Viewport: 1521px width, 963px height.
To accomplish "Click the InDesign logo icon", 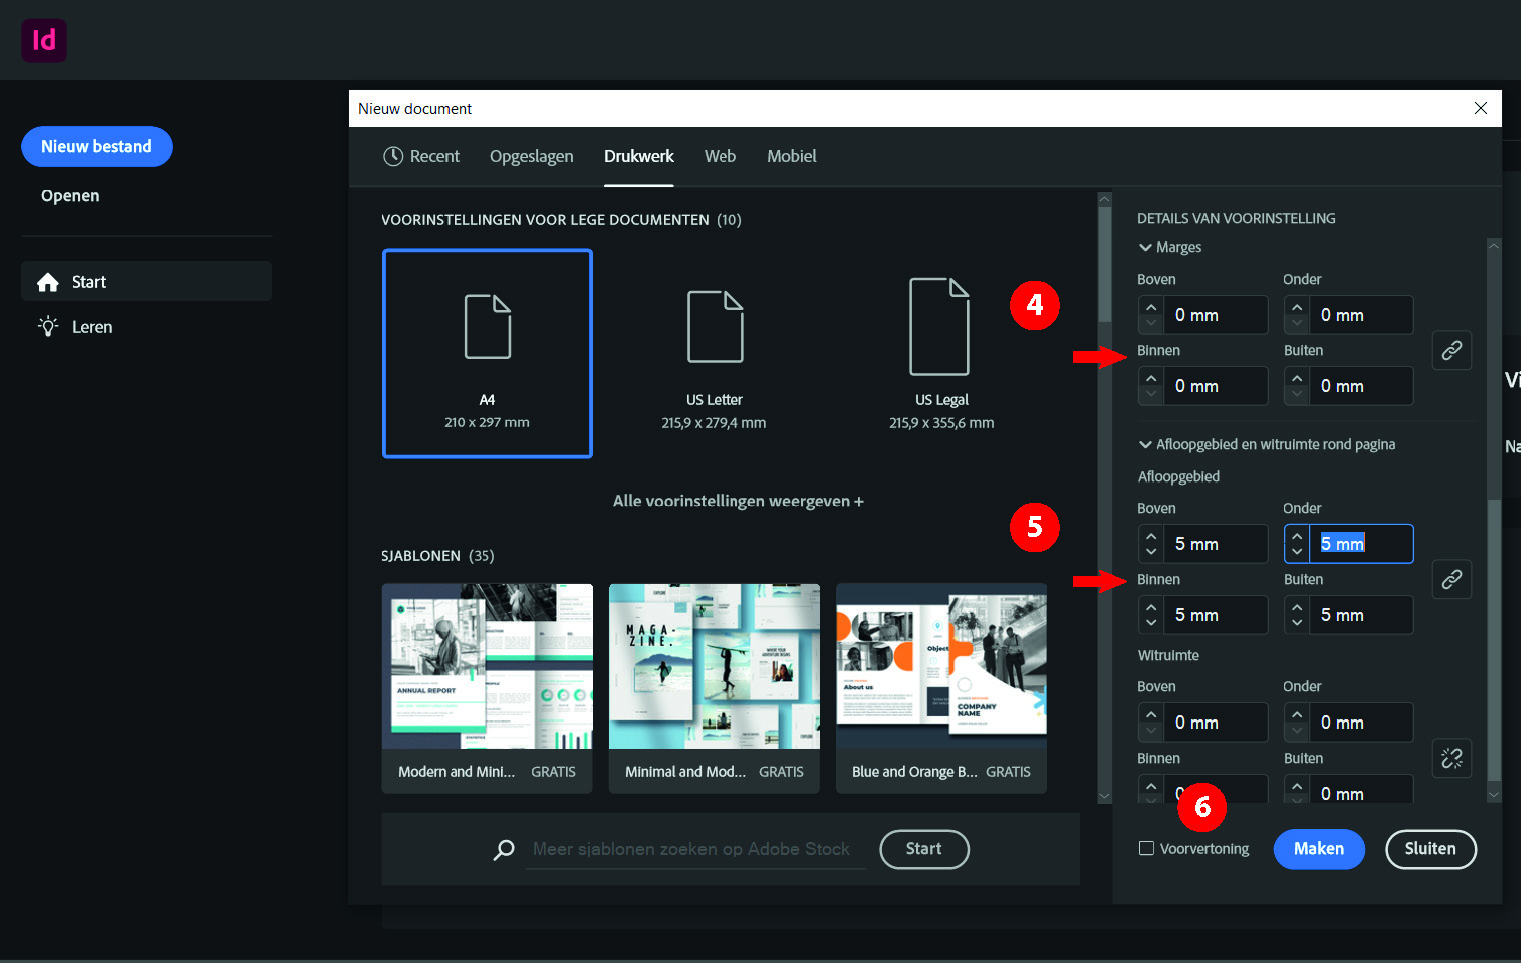I will point(44,40).
